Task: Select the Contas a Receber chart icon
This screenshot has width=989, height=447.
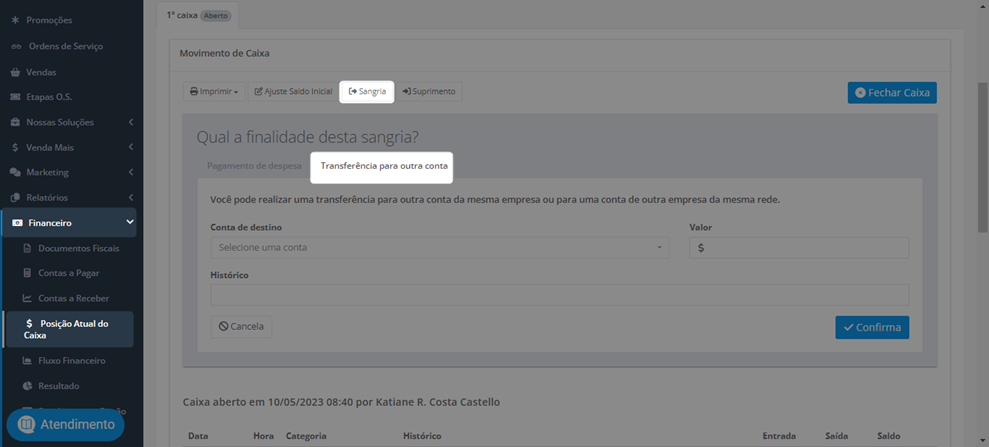Action: (27, 298)
